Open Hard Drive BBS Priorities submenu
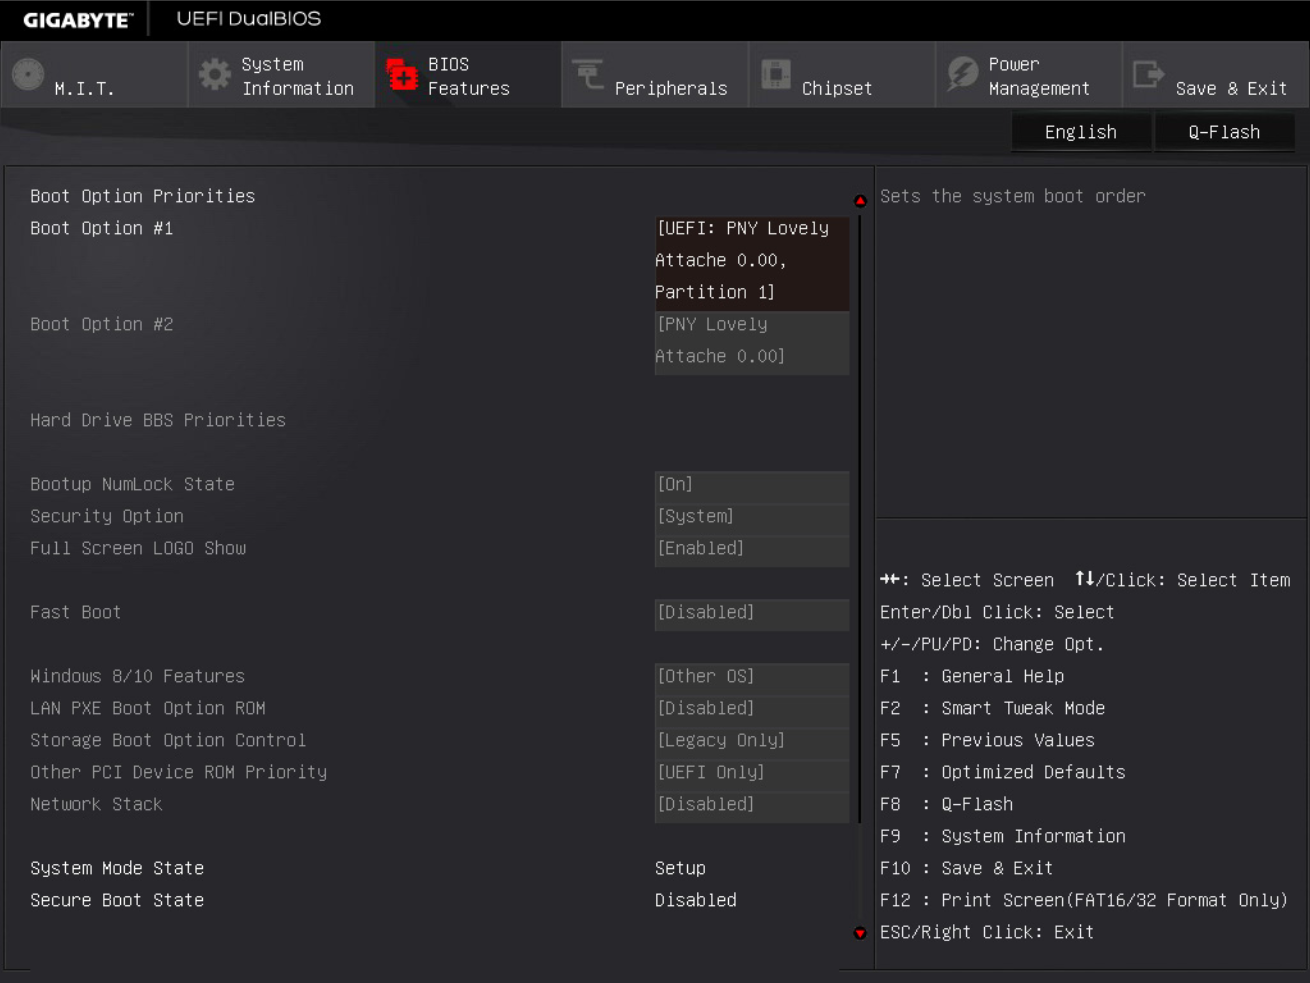The width and height of the screenshot is (1310, 983). click(x=158, y=420)
